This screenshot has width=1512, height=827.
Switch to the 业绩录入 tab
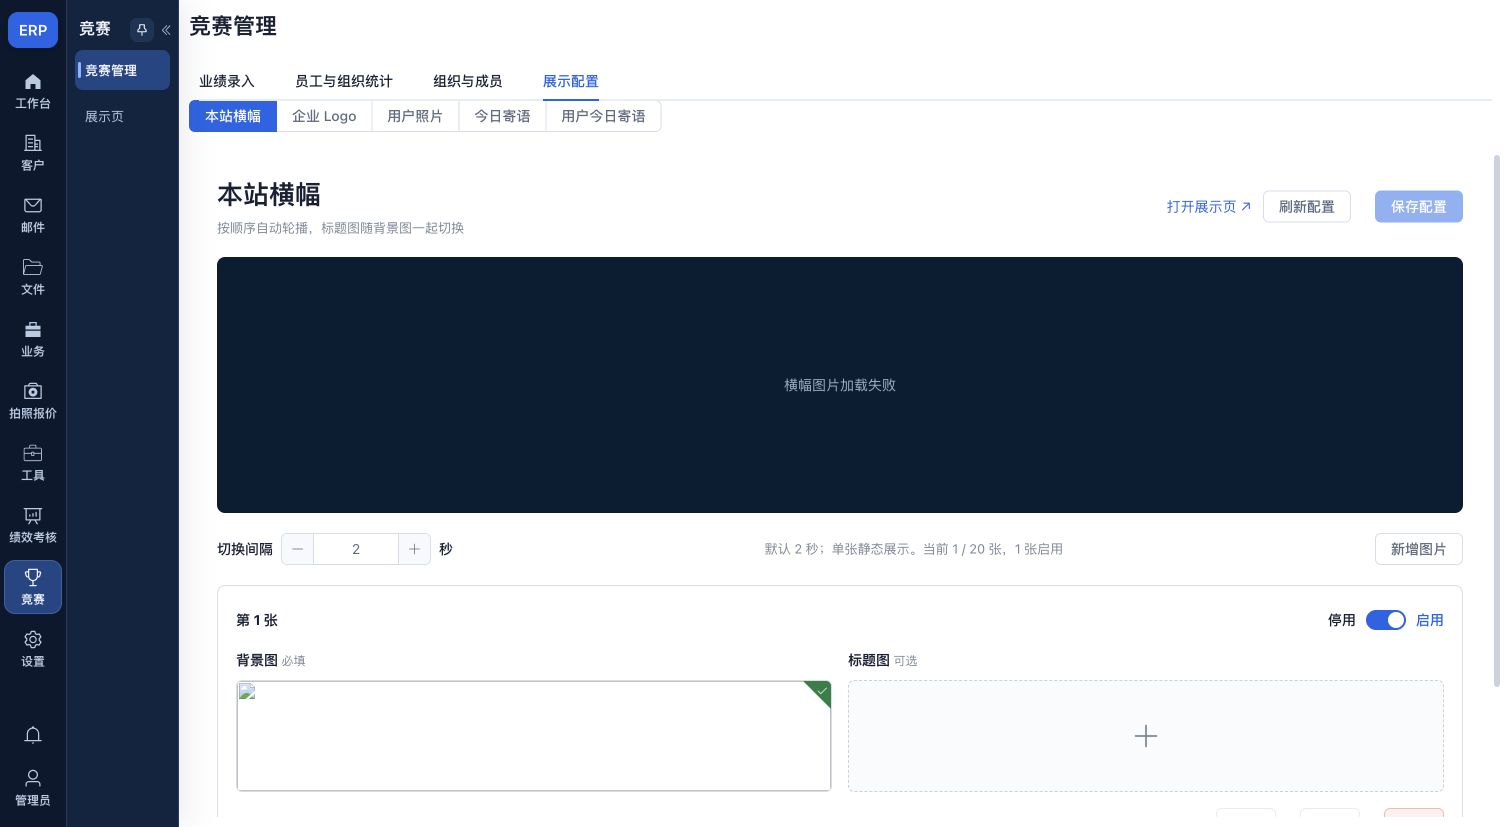227,81
